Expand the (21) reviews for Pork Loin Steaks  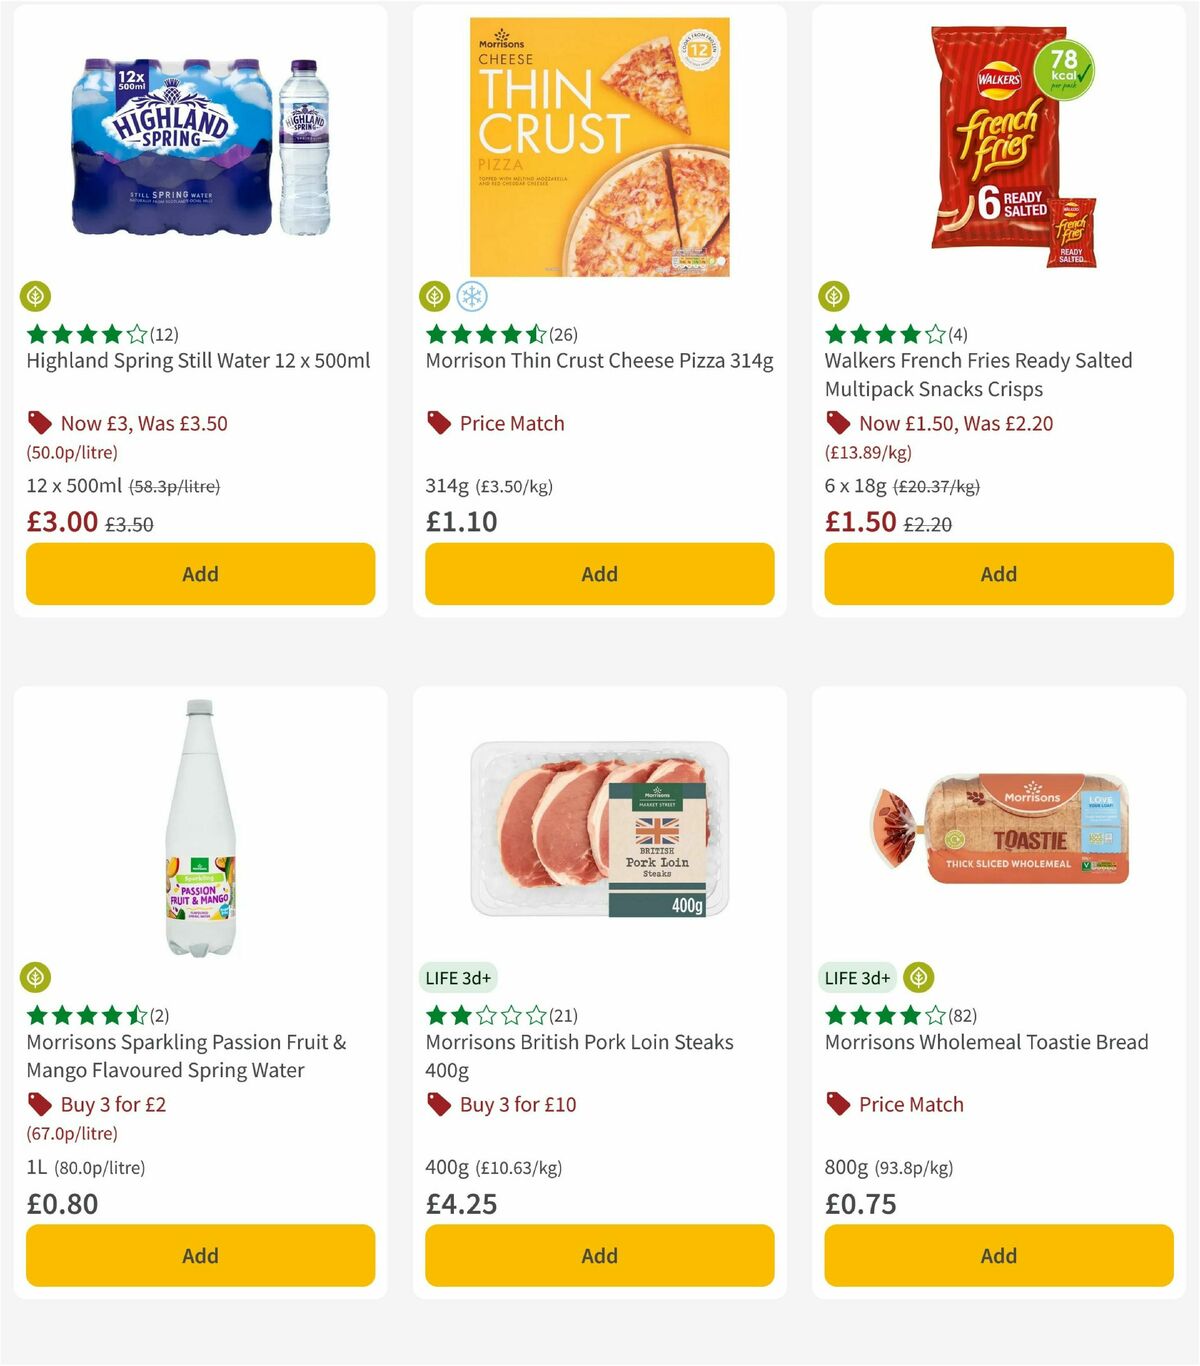click(x=561, y=1015)
